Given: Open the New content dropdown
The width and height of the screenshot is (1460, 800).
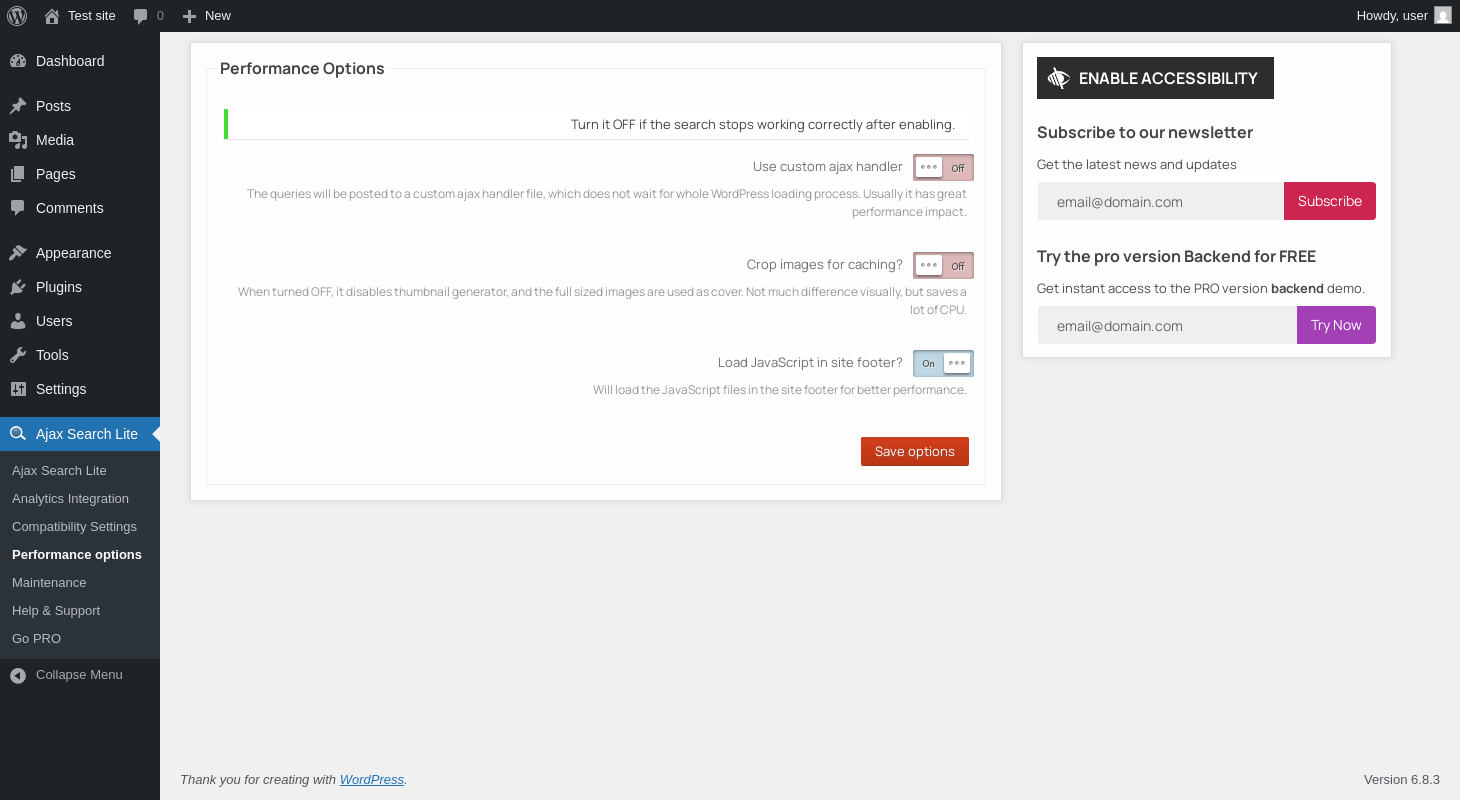Looking at the screenshot, I should click(207, 15).
